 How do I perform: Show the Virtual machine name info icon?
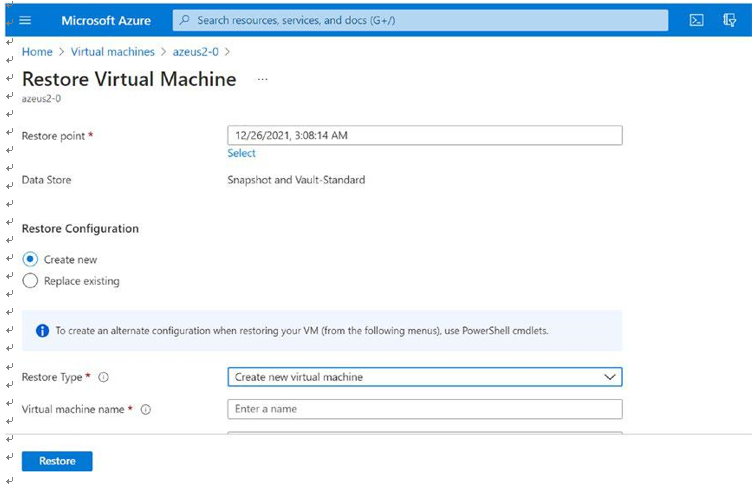pos(146,409)
